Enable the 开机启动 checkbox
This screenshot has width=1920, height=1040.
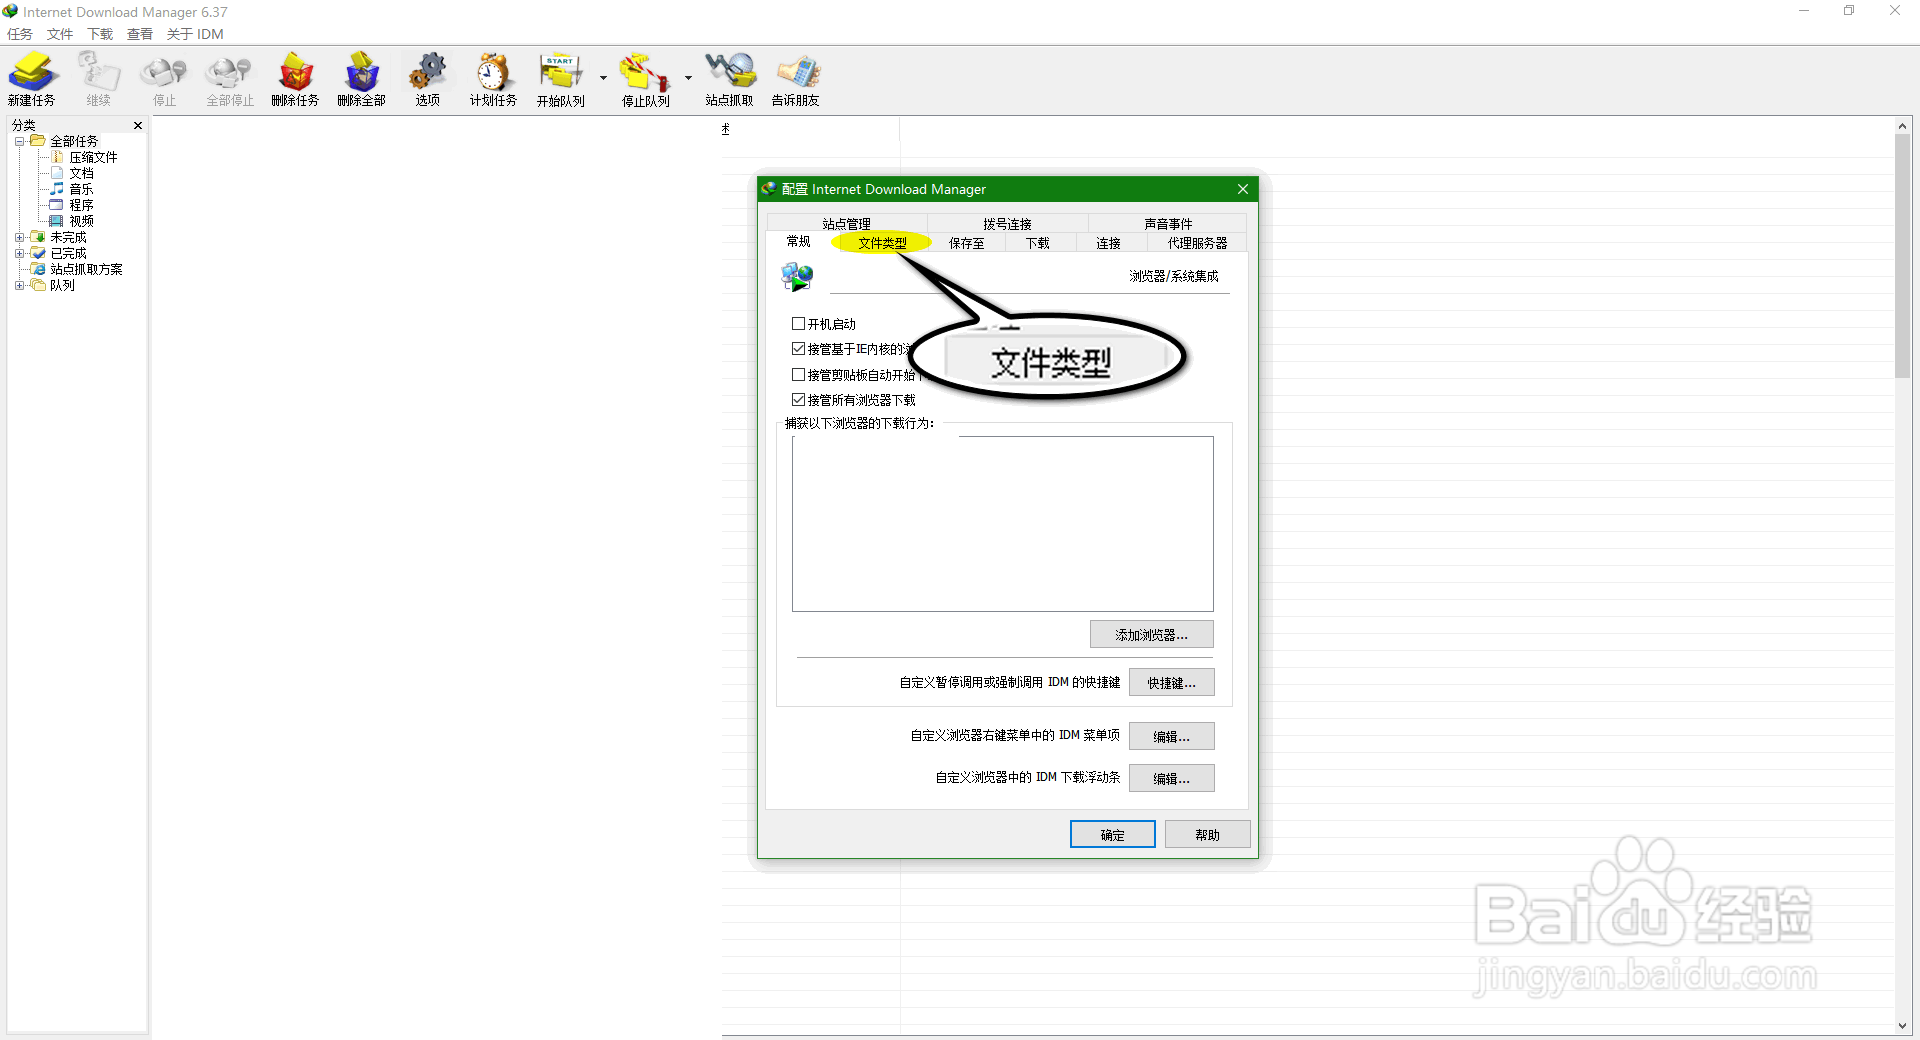[798, 324]
